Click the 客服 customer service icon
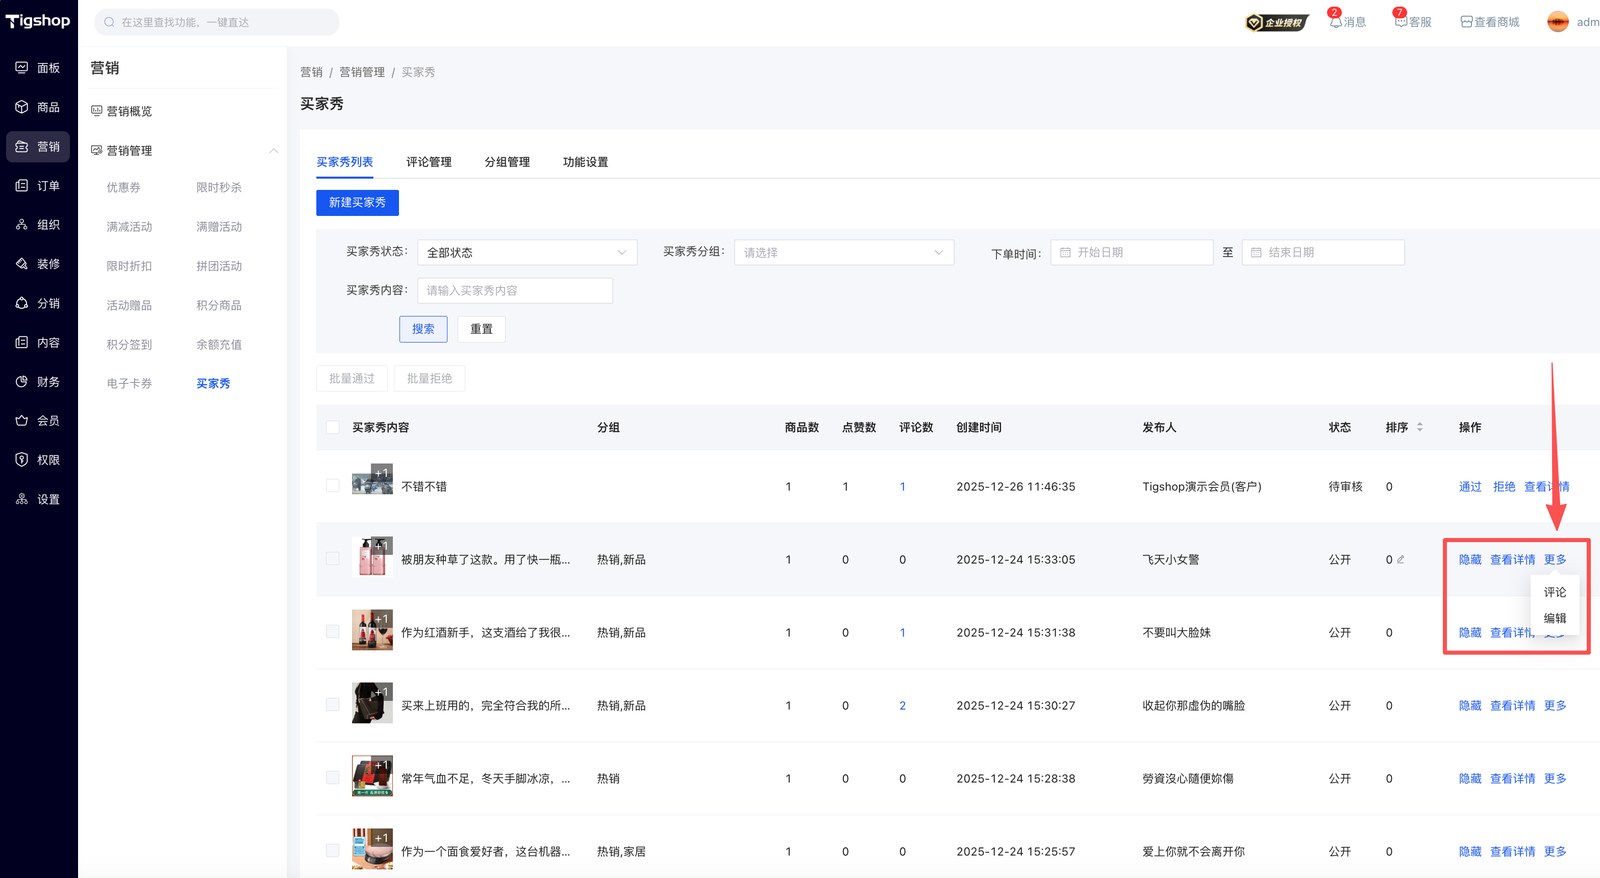The width and height of the screenshot is (1600, 878). (1401, 22)
